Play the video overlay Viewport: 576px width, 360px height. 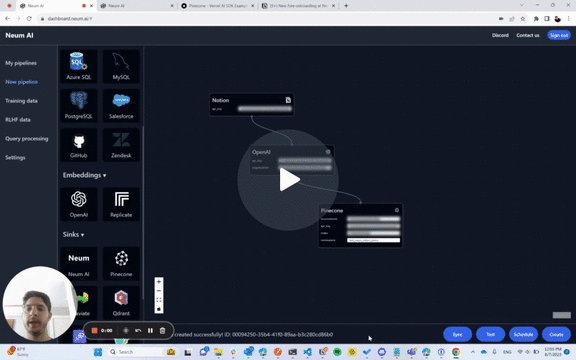click(x=288, y=180)
